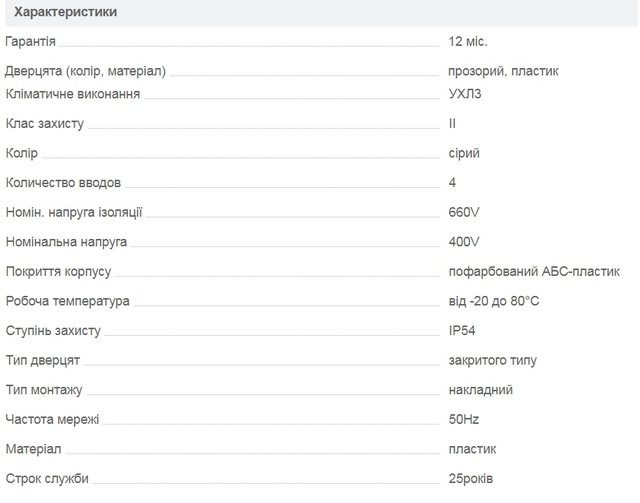This screenshot has width=640, height=503.
Task: Click the "Дверцята (колір, матеріал)" label
Action: (86, 71)
